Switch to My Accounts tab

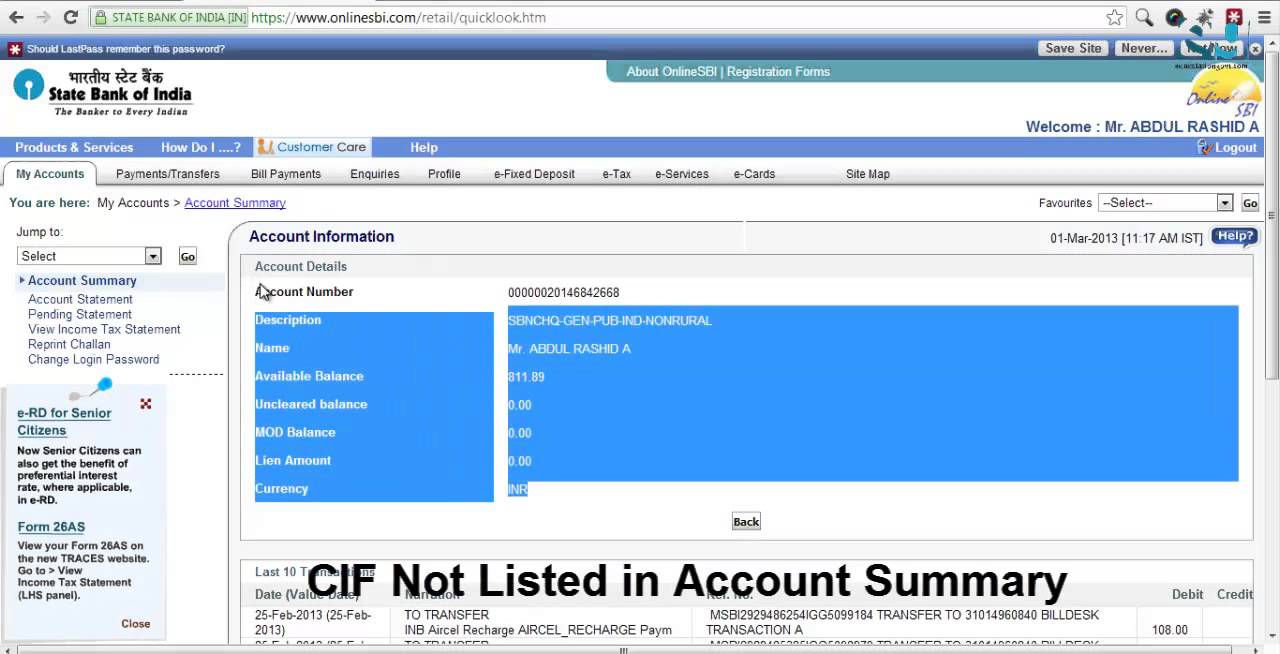[50, 174]
